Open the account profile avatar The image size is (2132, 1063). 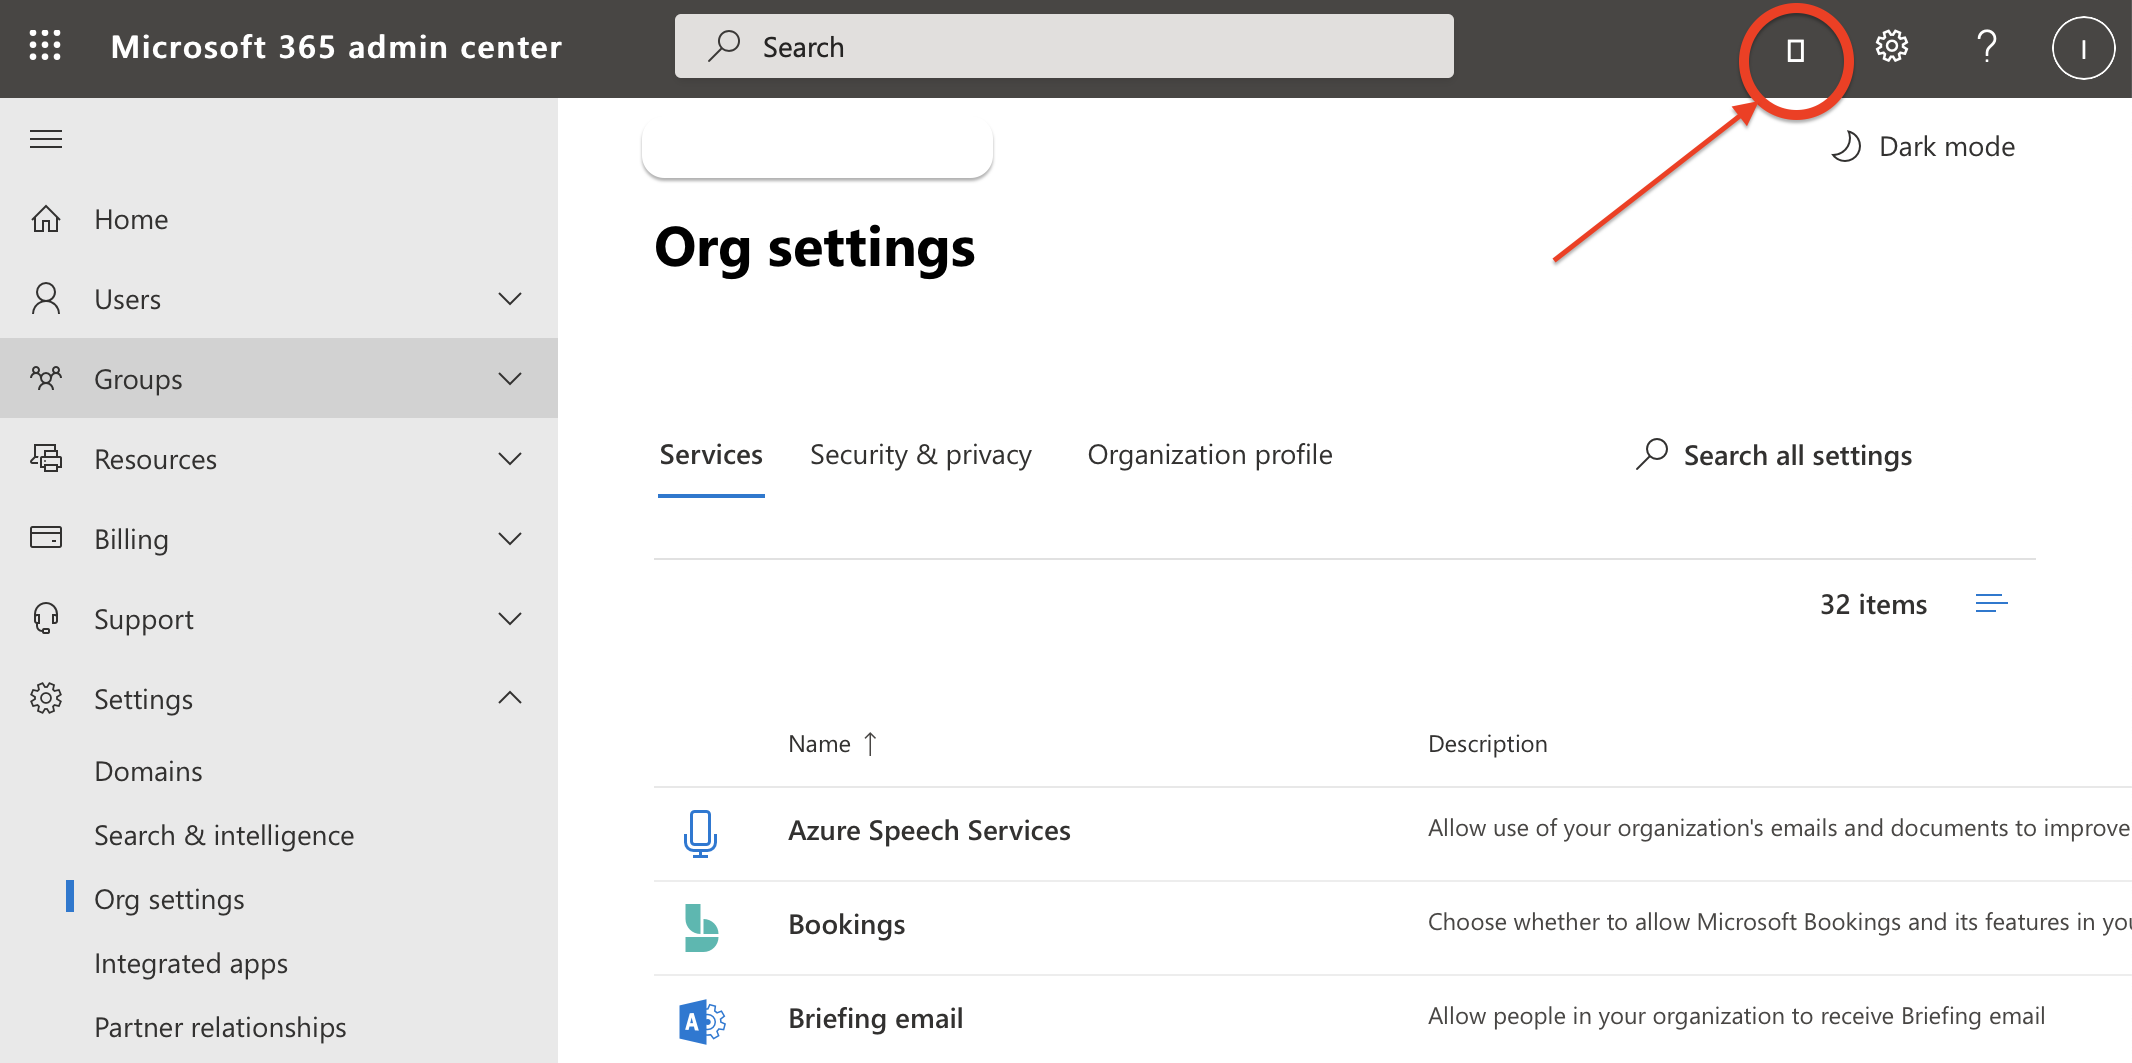click(x=2083, y=48)
